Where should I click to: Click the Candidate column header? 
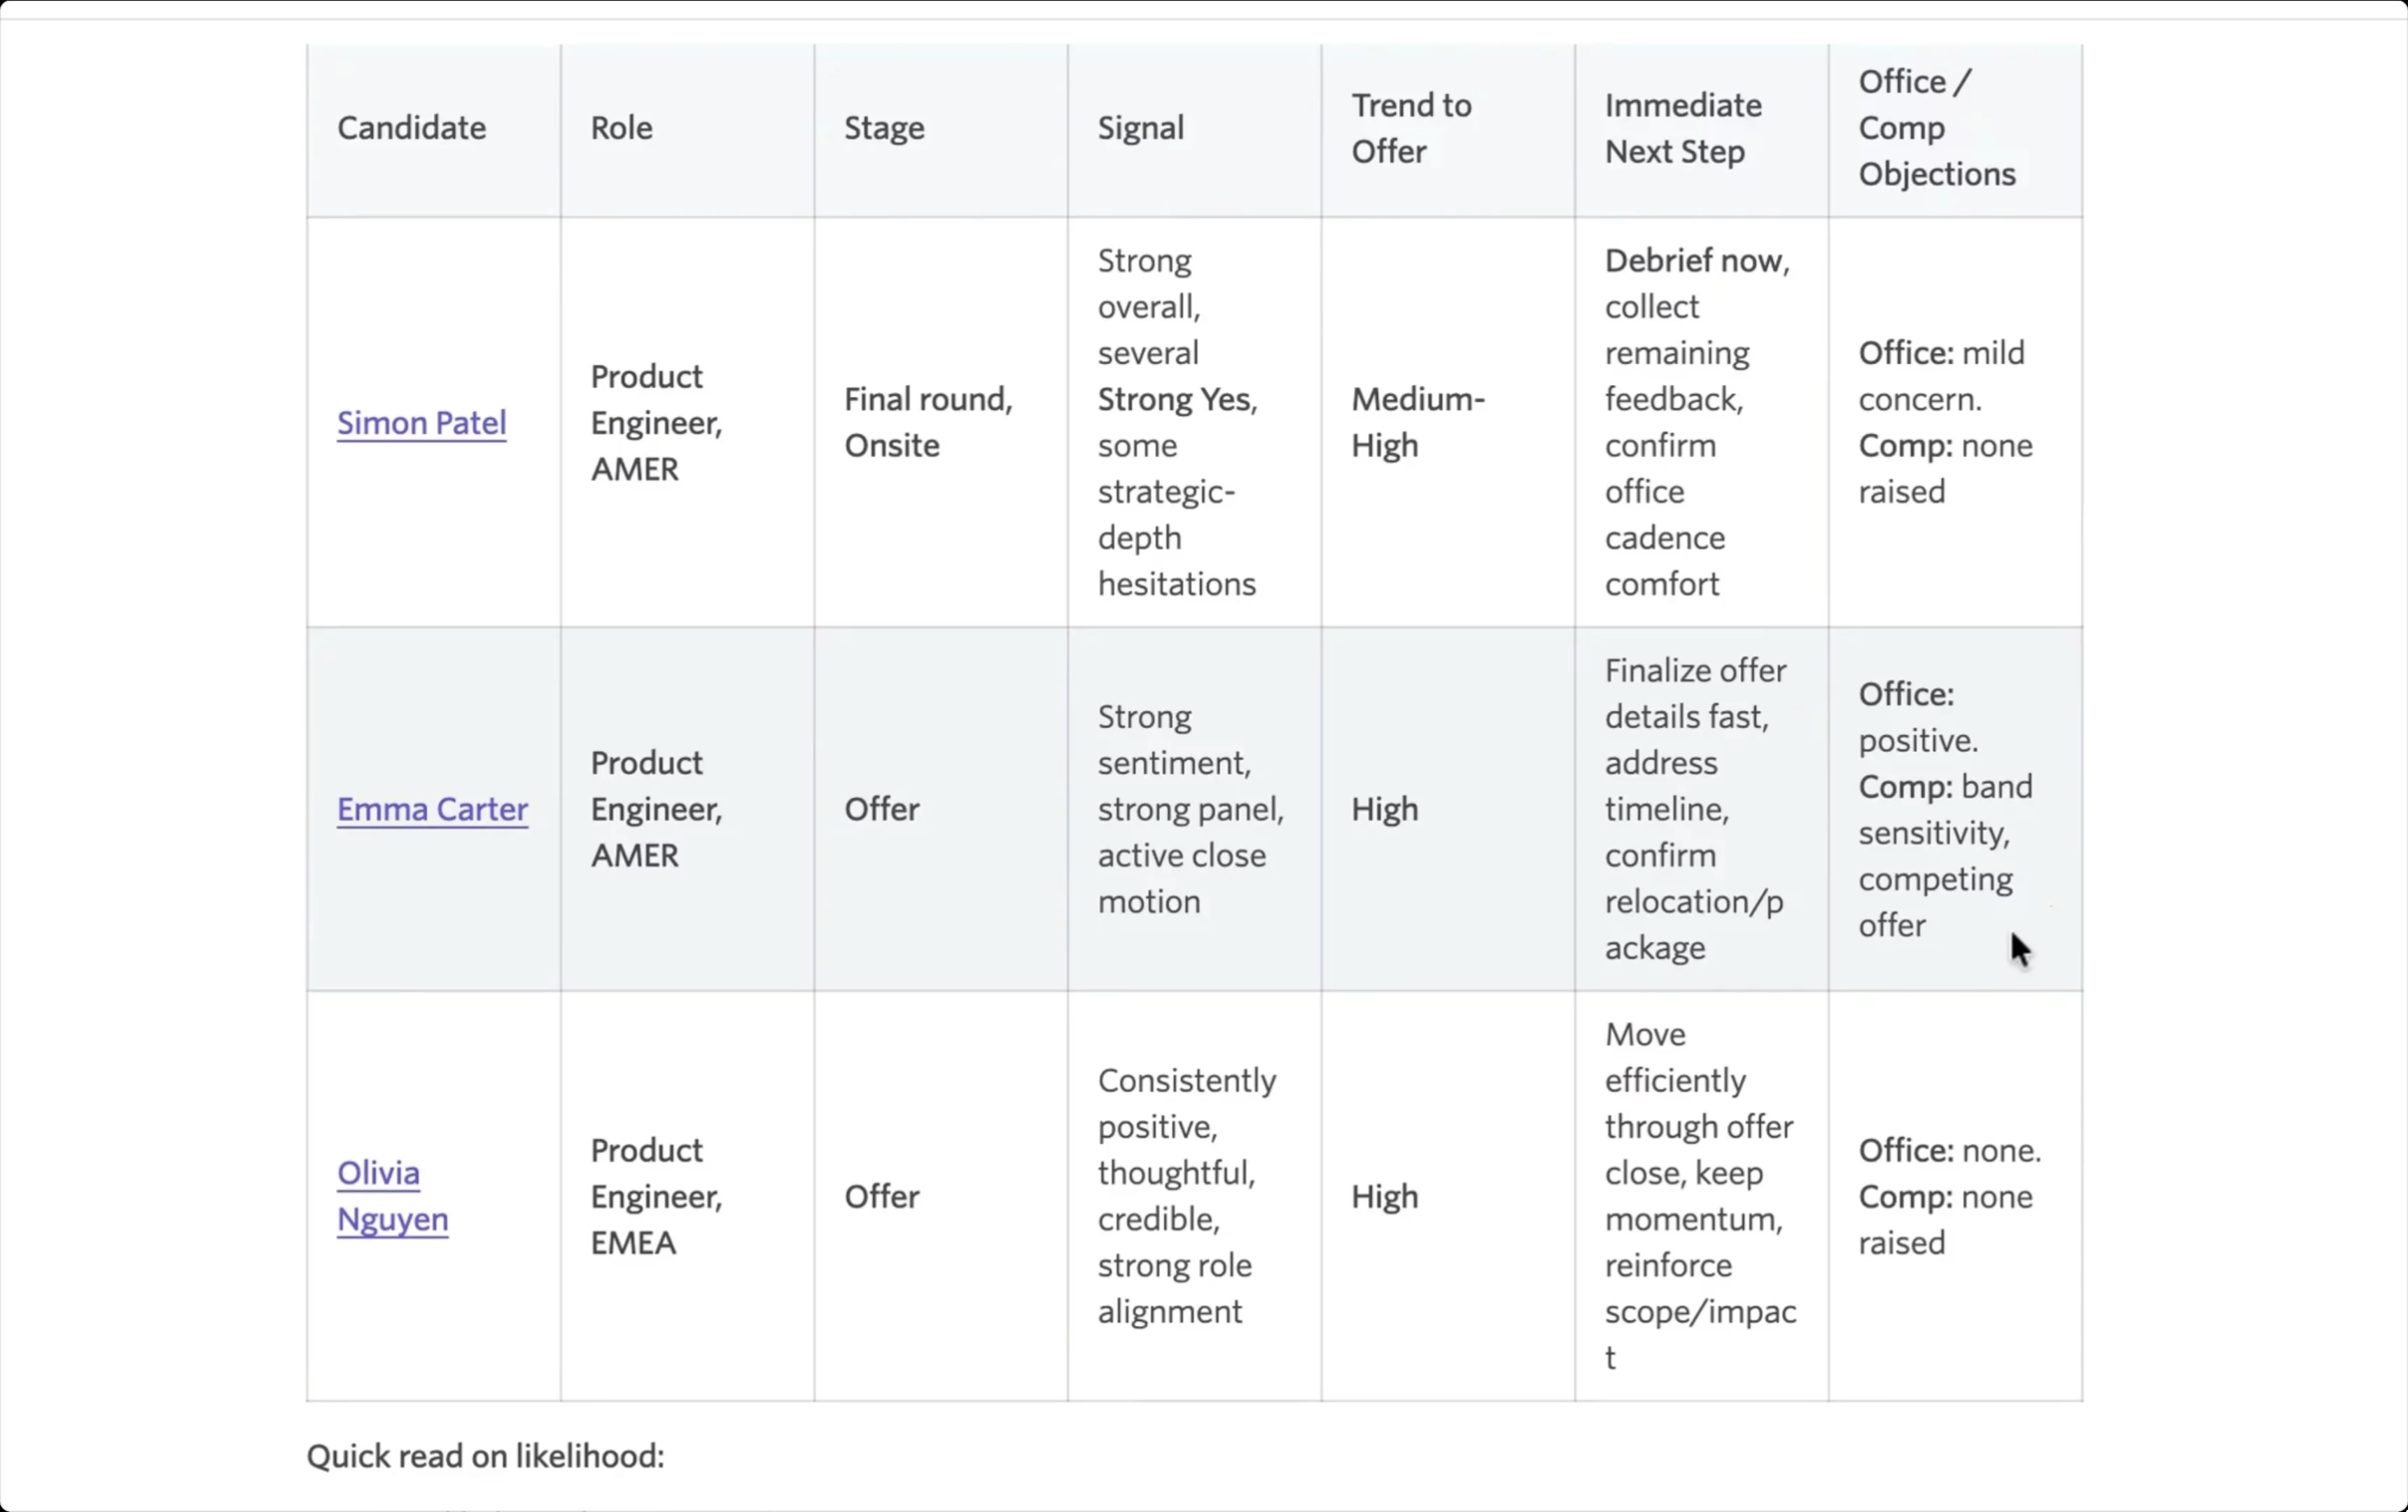[411, 128]
